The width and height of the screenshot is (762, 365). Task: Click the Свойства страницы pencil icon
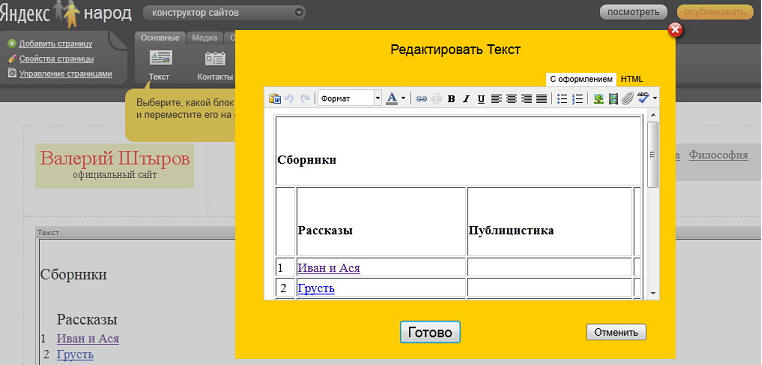(x=13, y=59)
